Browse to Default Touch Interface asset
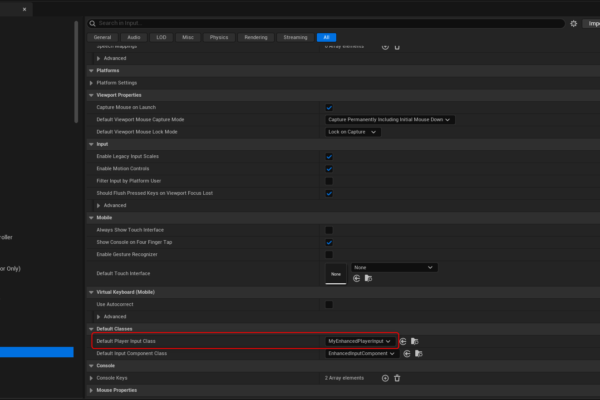Viewport: 600px width, 400px height. 368,278
